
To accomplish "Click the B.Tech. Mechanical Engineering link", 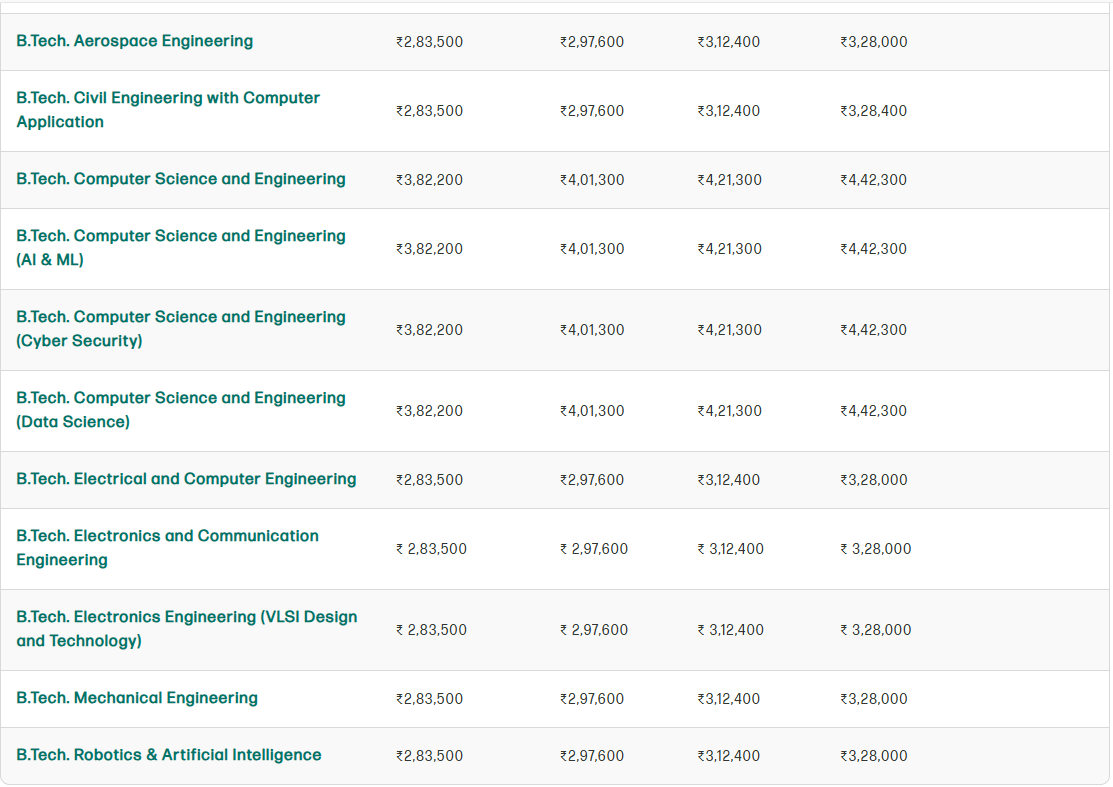I will point(137,698).
